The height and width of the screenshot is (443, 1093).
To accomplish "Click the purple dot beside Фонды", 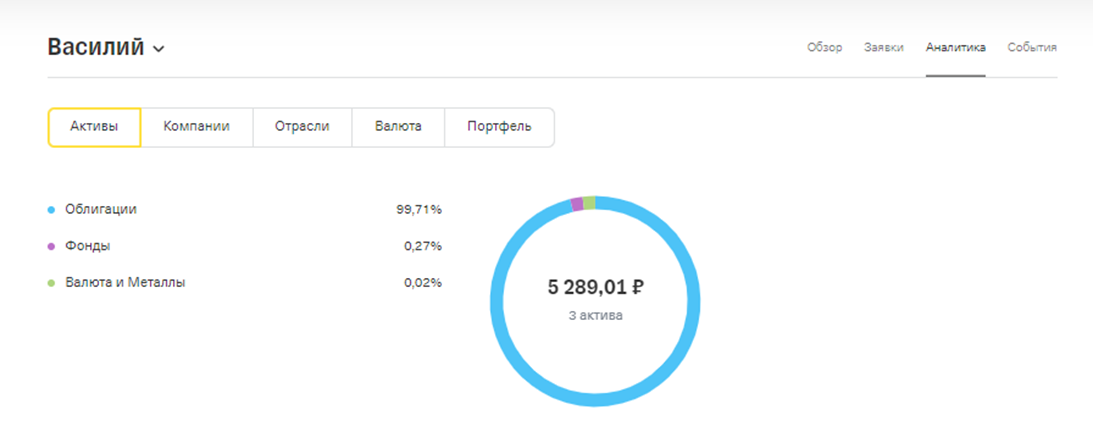I will pyautogui.click(x=51, y=246).
